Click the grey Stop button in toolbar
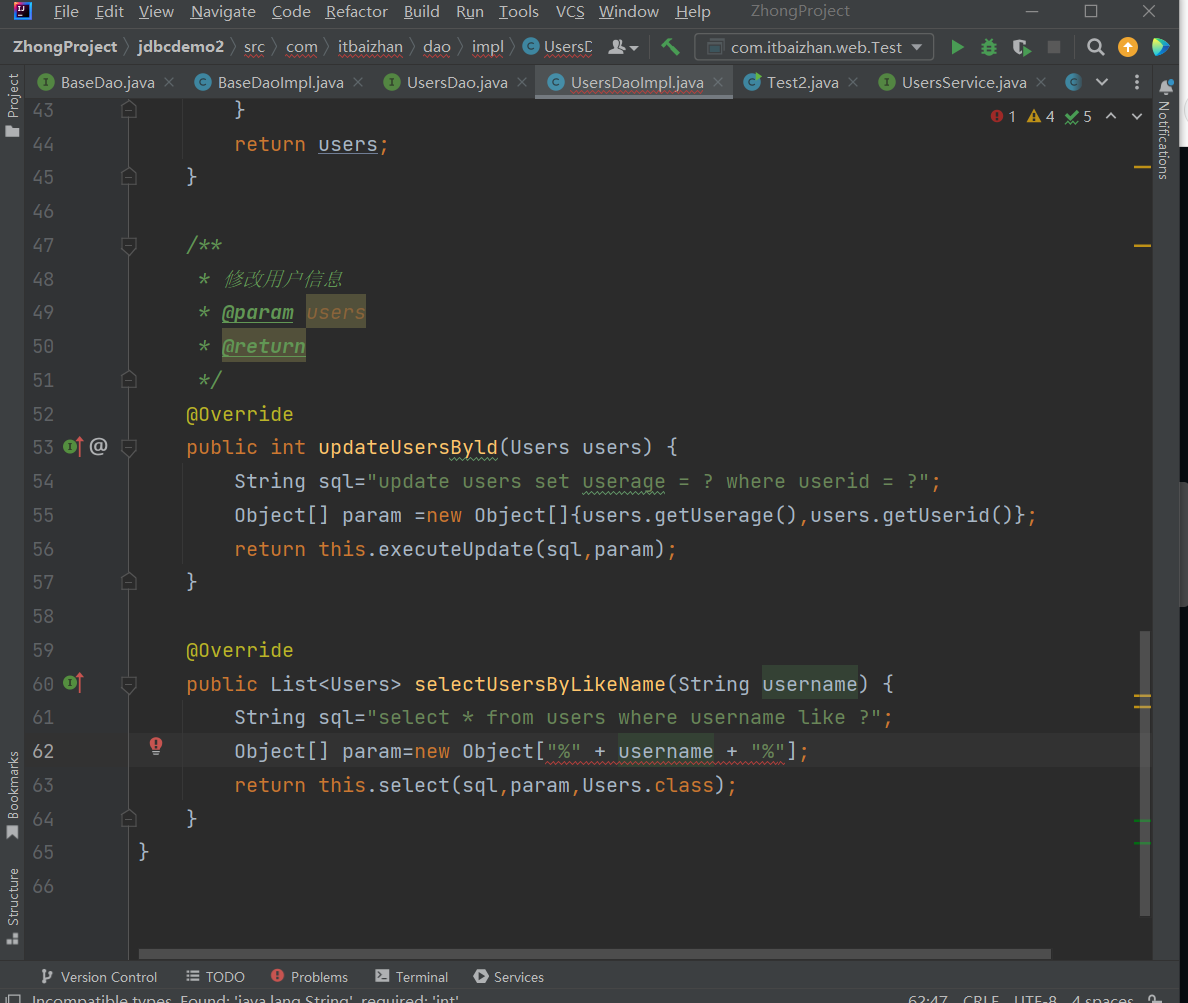 click(x=1053, y=47)
